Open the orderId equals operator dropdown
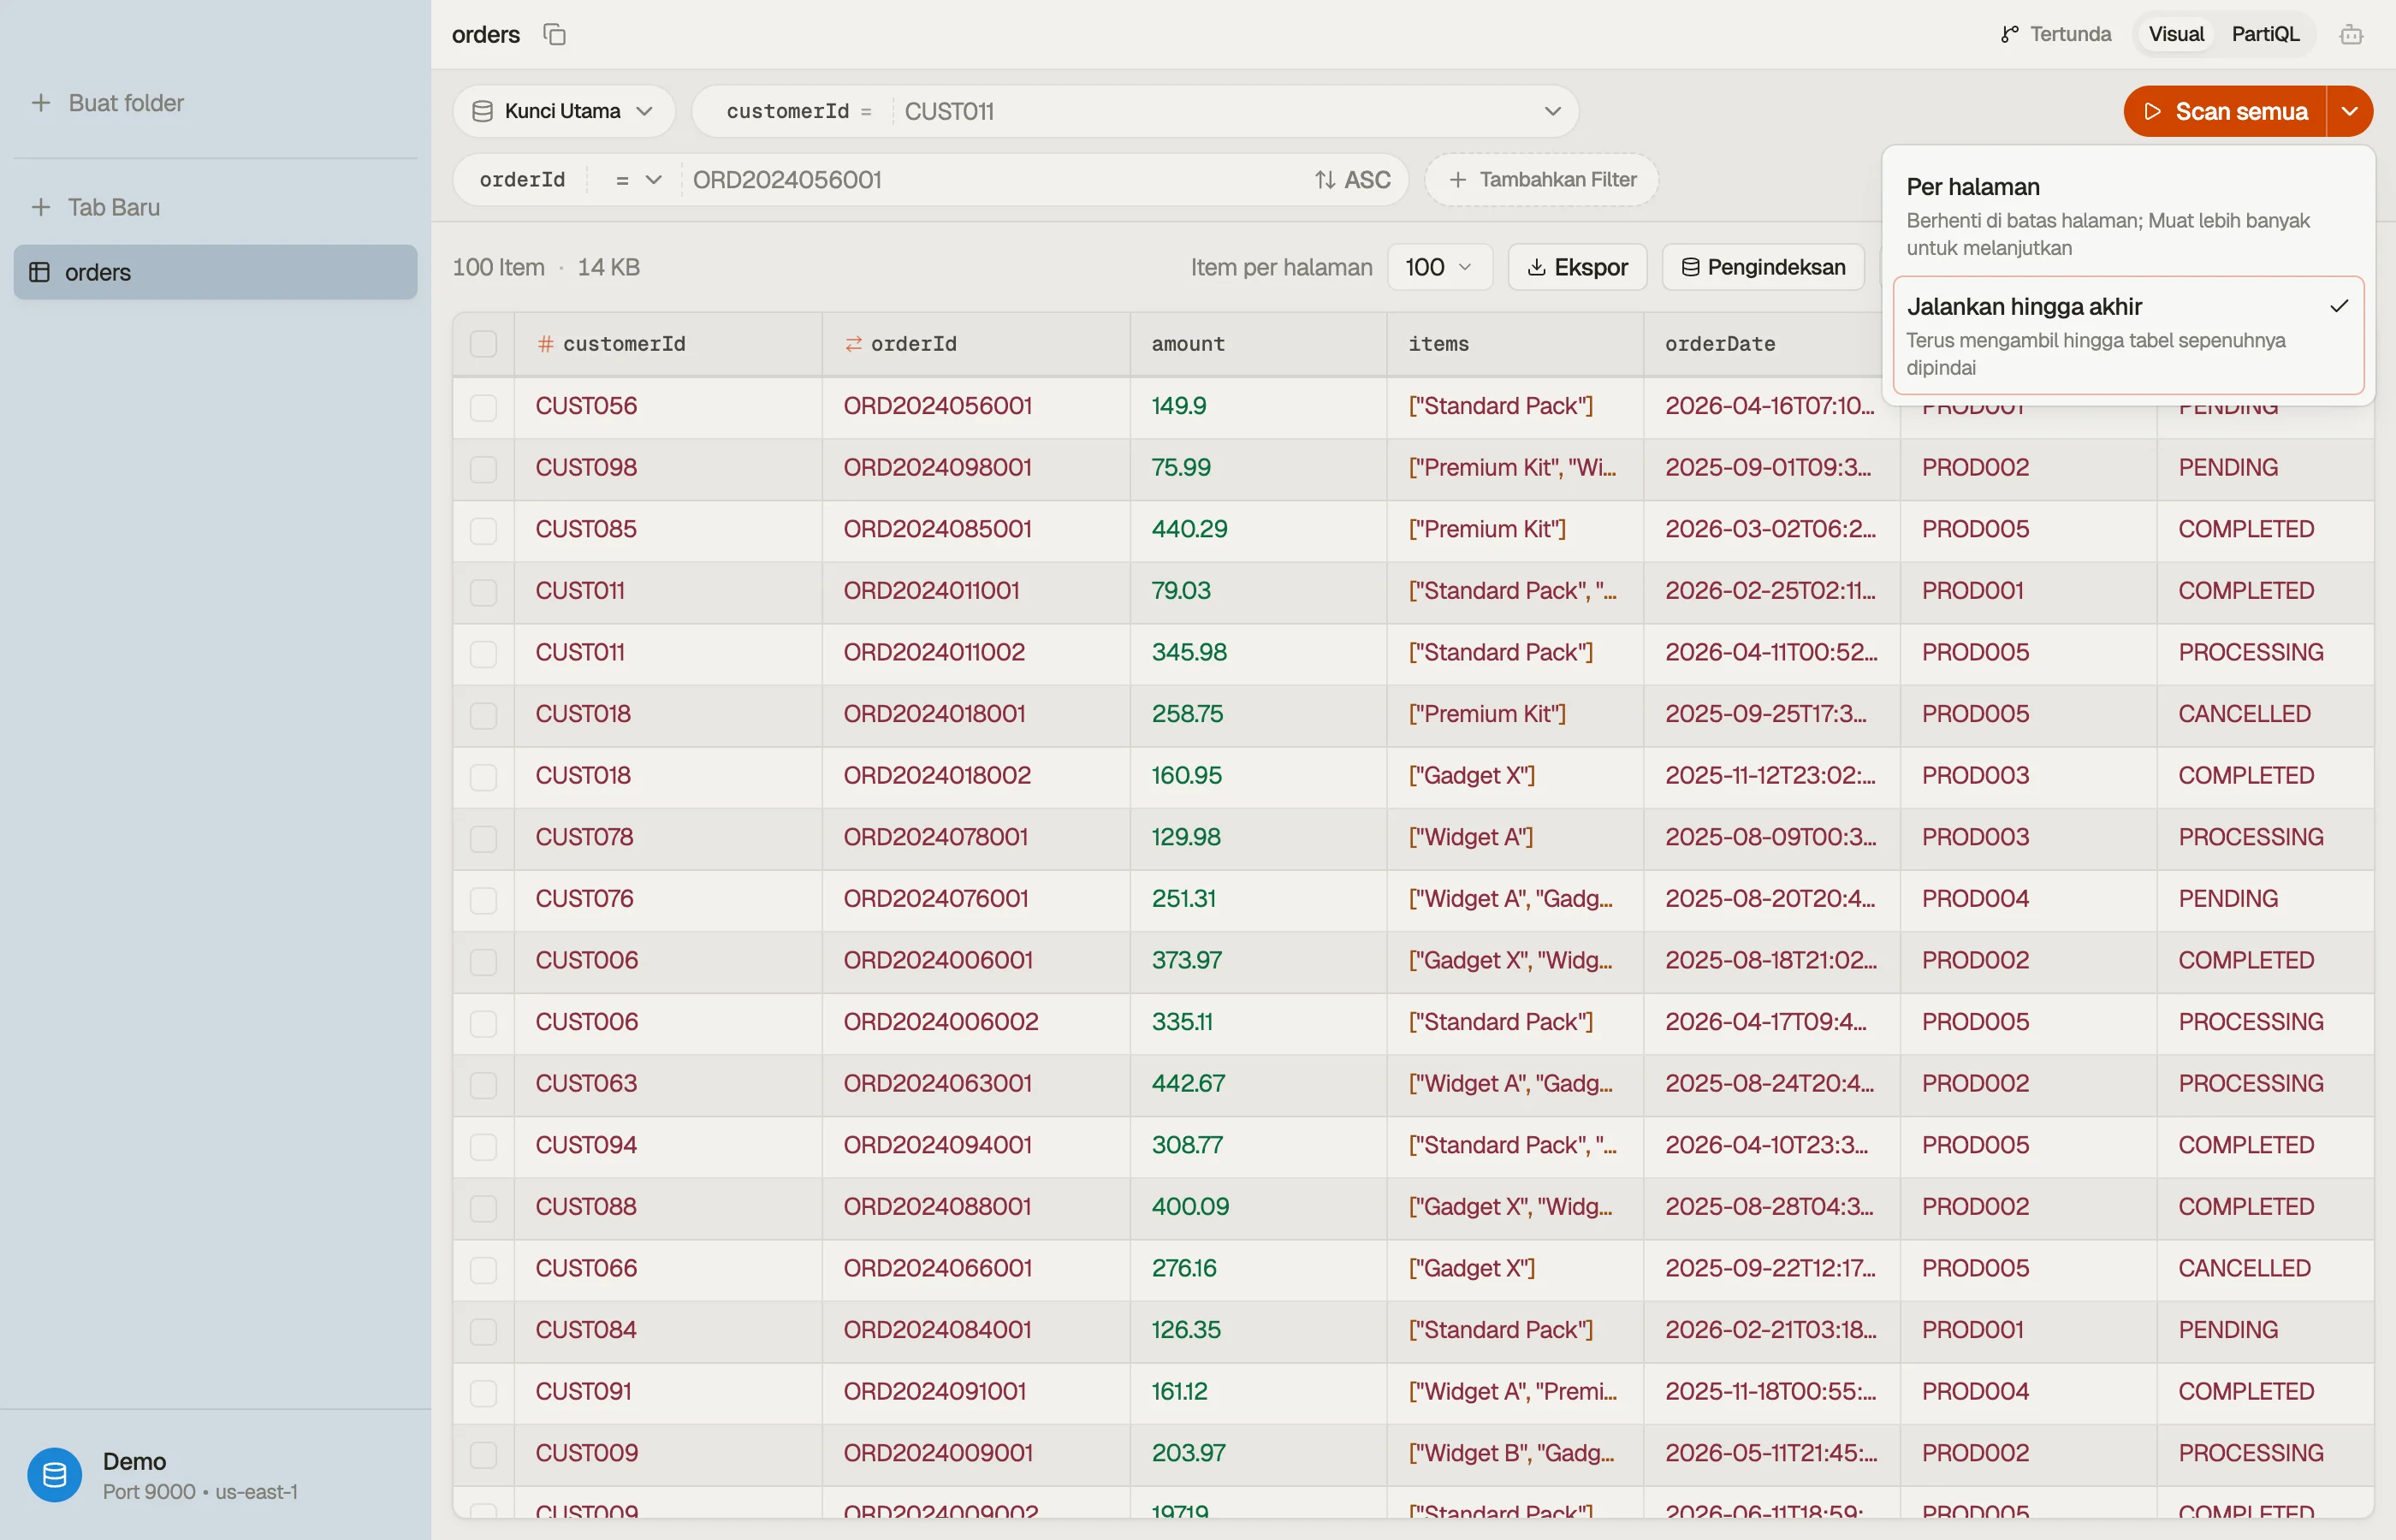The height and width of the screenshot is (1540, 2396). [x=638, y=180]
